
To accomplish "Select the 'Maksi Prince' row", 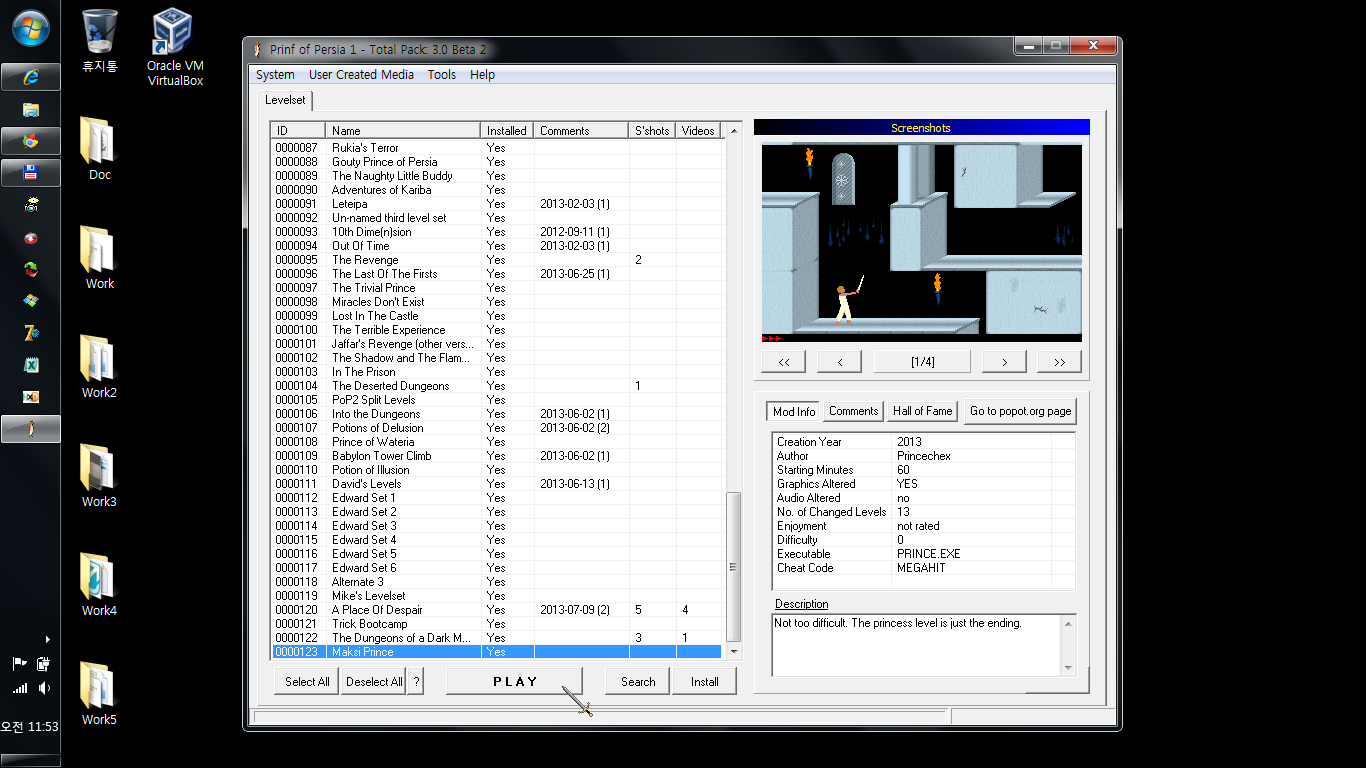I will (496, 652).
